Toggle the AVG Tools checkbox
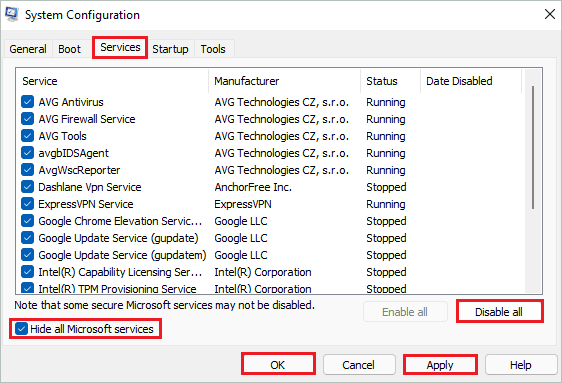The image size is (562, 383). [28, 136]
